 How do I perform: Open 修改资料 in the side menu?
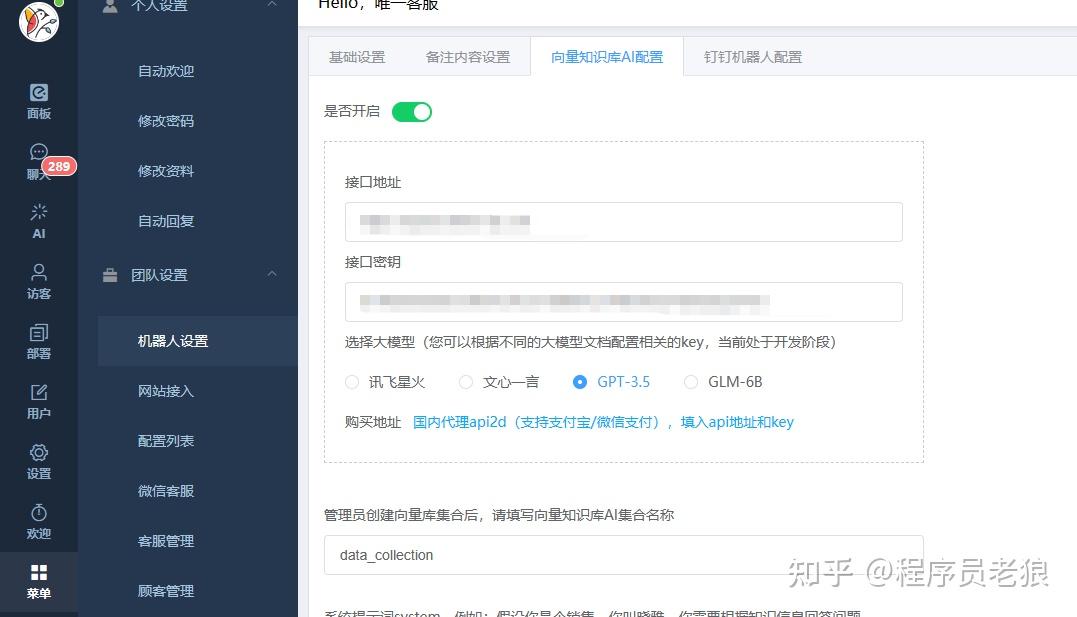click(166, 172)
